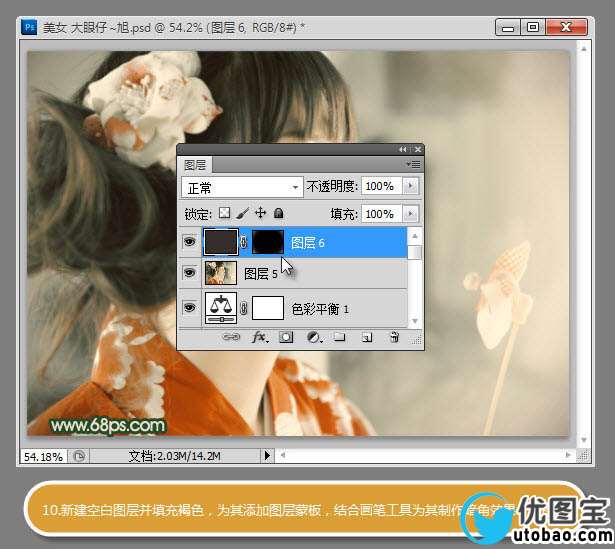
Task: Select layer name 图层 6
Action: [308, 243]
